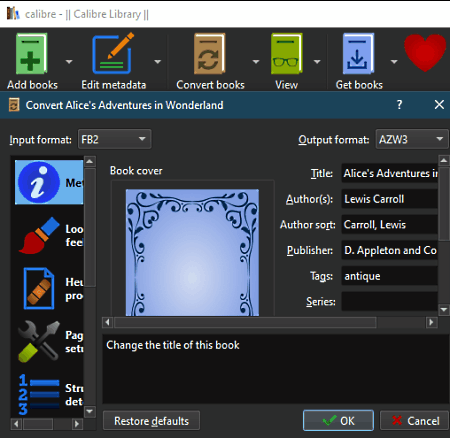
Task: Click the book cover thumbnail
Action: [192, 252]
